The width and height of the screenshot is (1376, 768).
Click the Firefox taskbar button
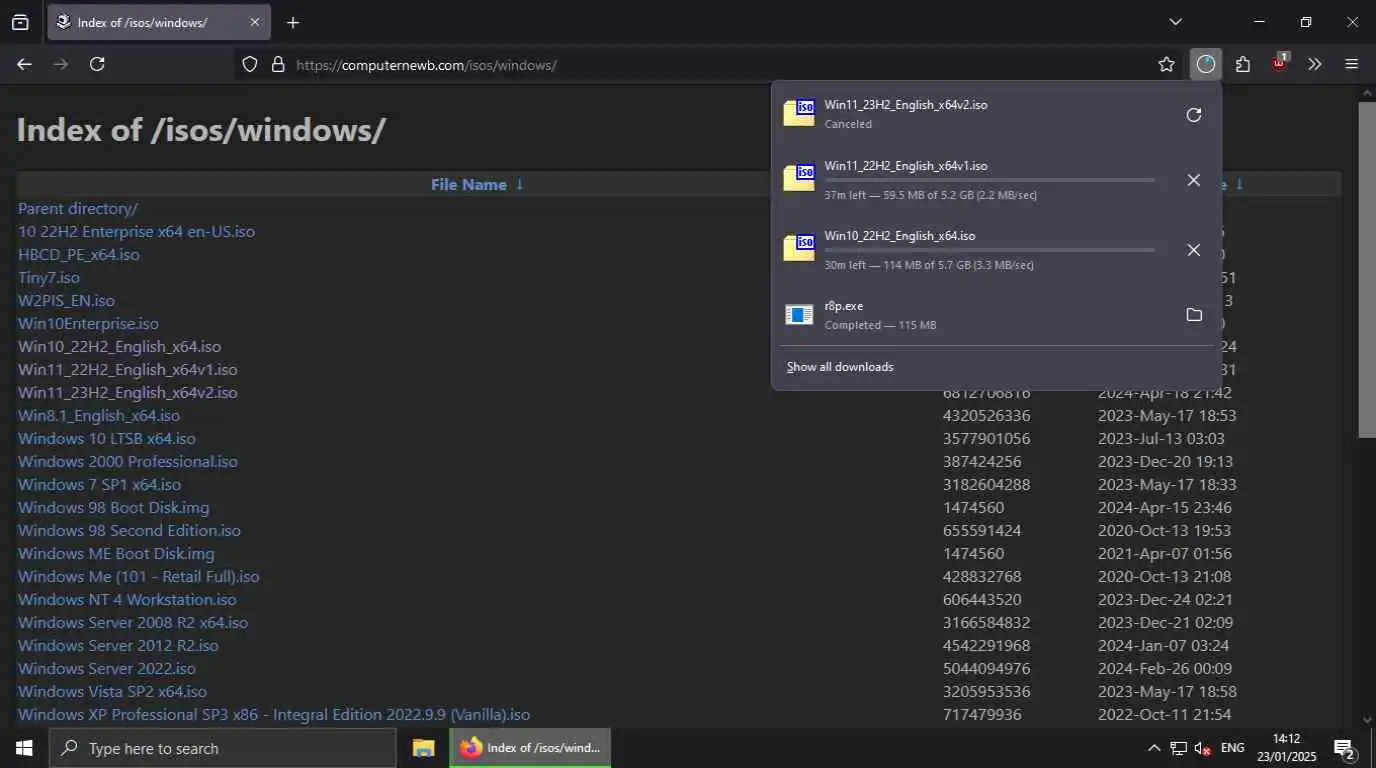[530, 748]
